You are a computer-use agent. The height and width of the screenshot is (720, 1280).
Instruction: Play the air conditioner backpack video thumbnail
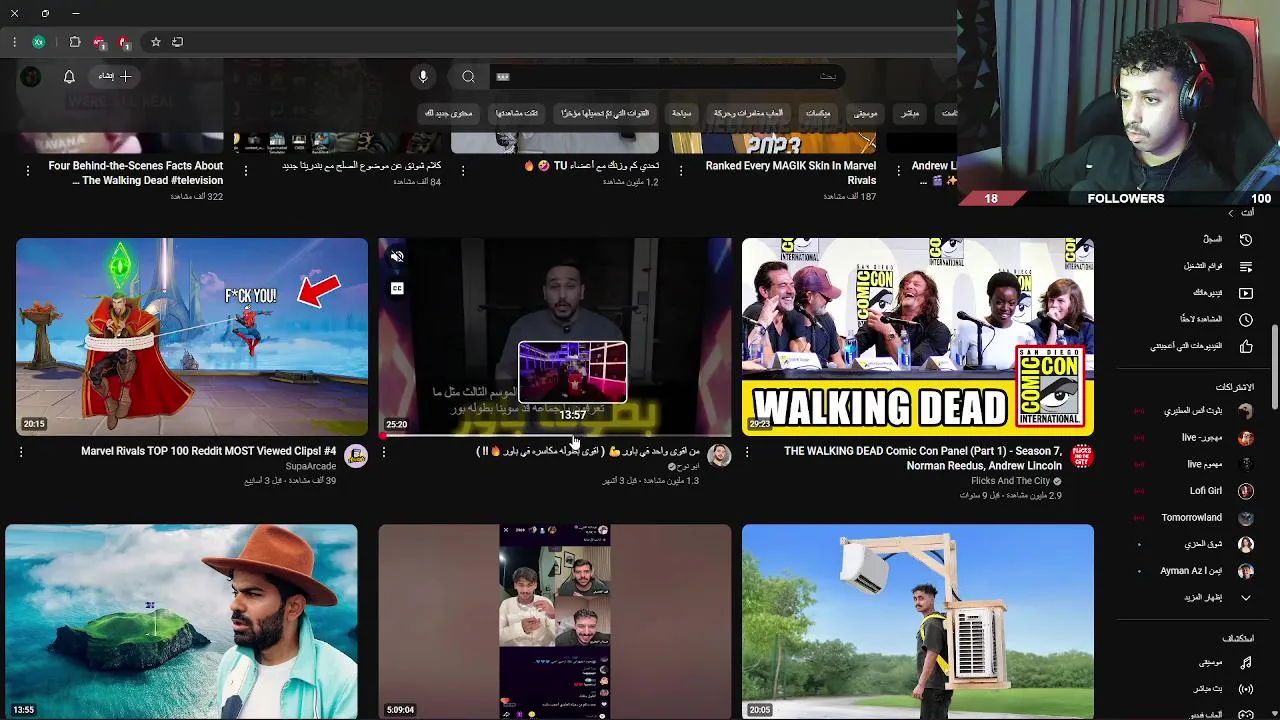point(918,622)
